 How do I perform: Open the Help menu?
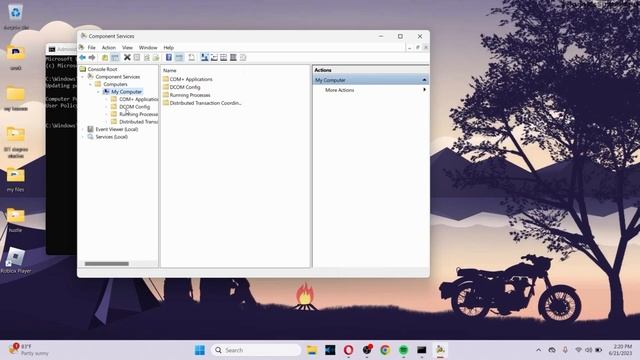pos(169,48)
